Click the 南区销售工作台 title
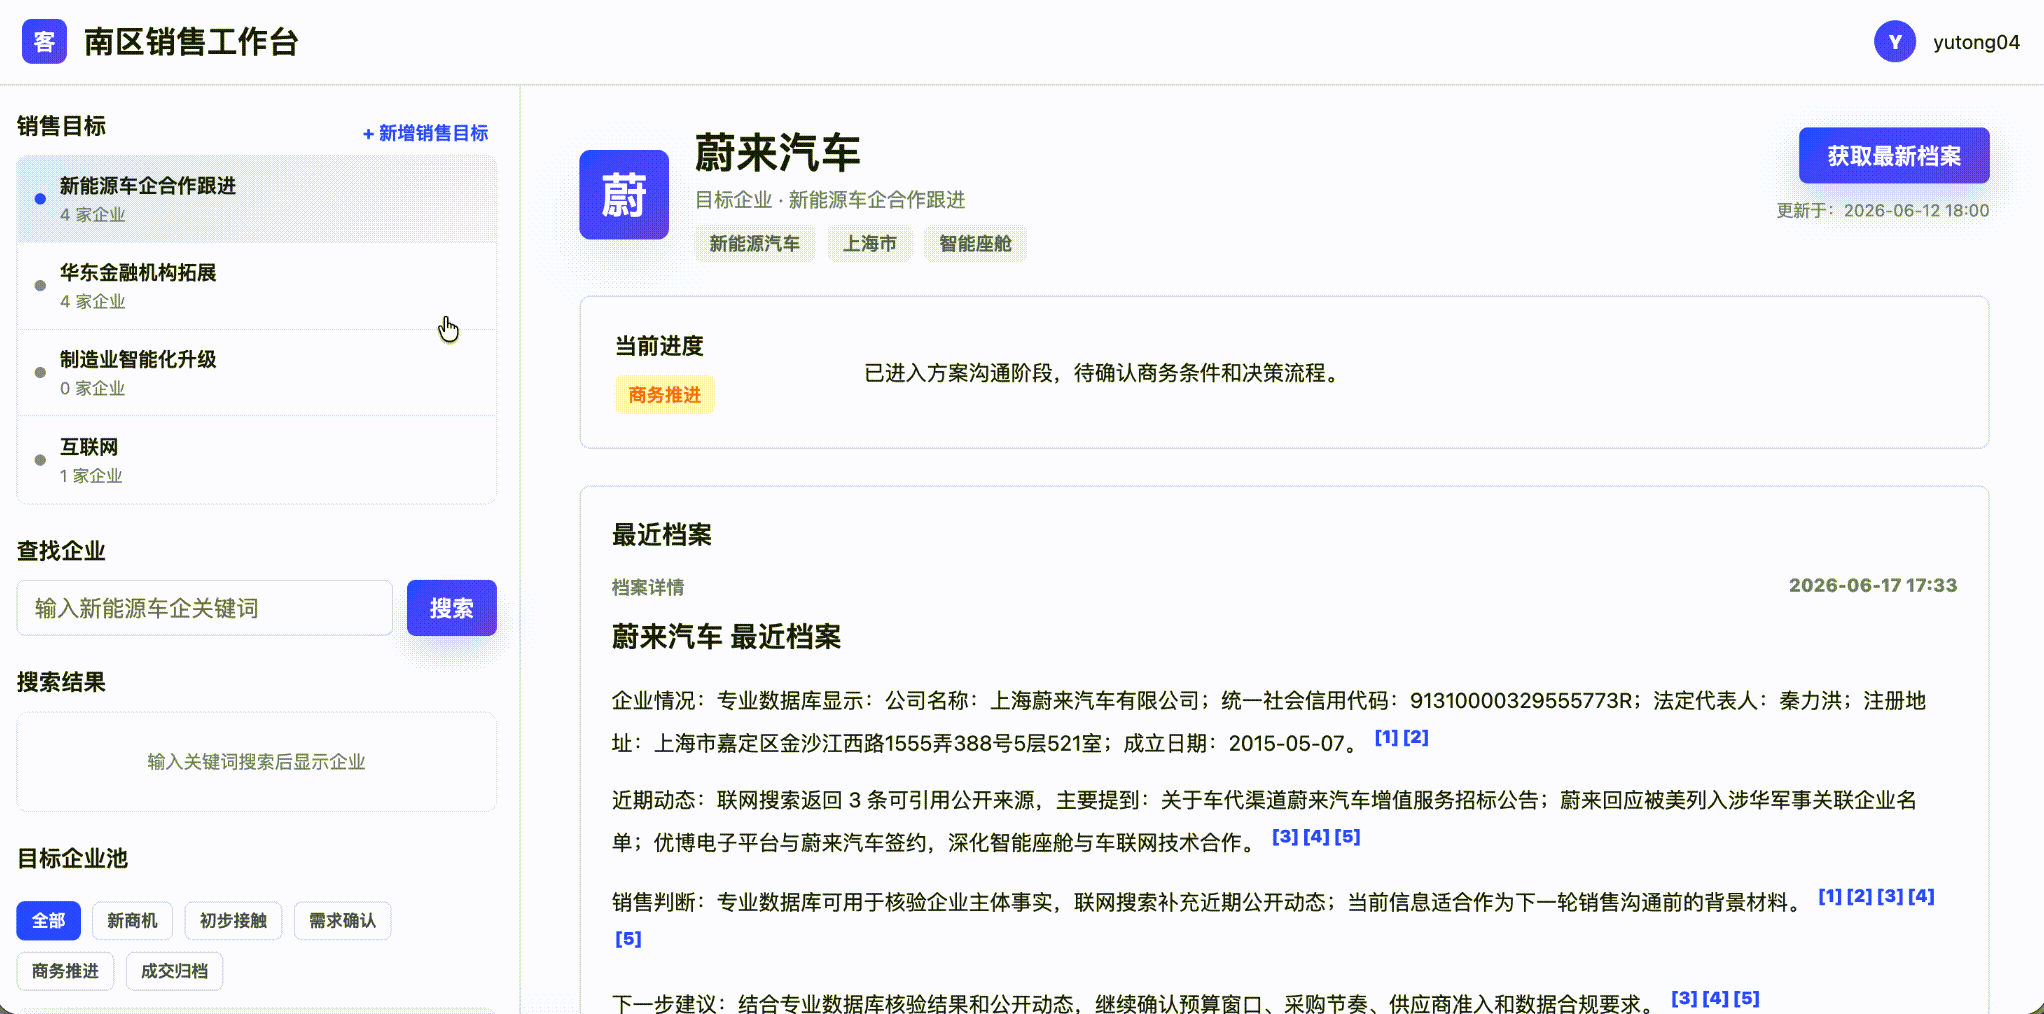The height and width of the screenshot is (1014, 2044). point(191,42)
